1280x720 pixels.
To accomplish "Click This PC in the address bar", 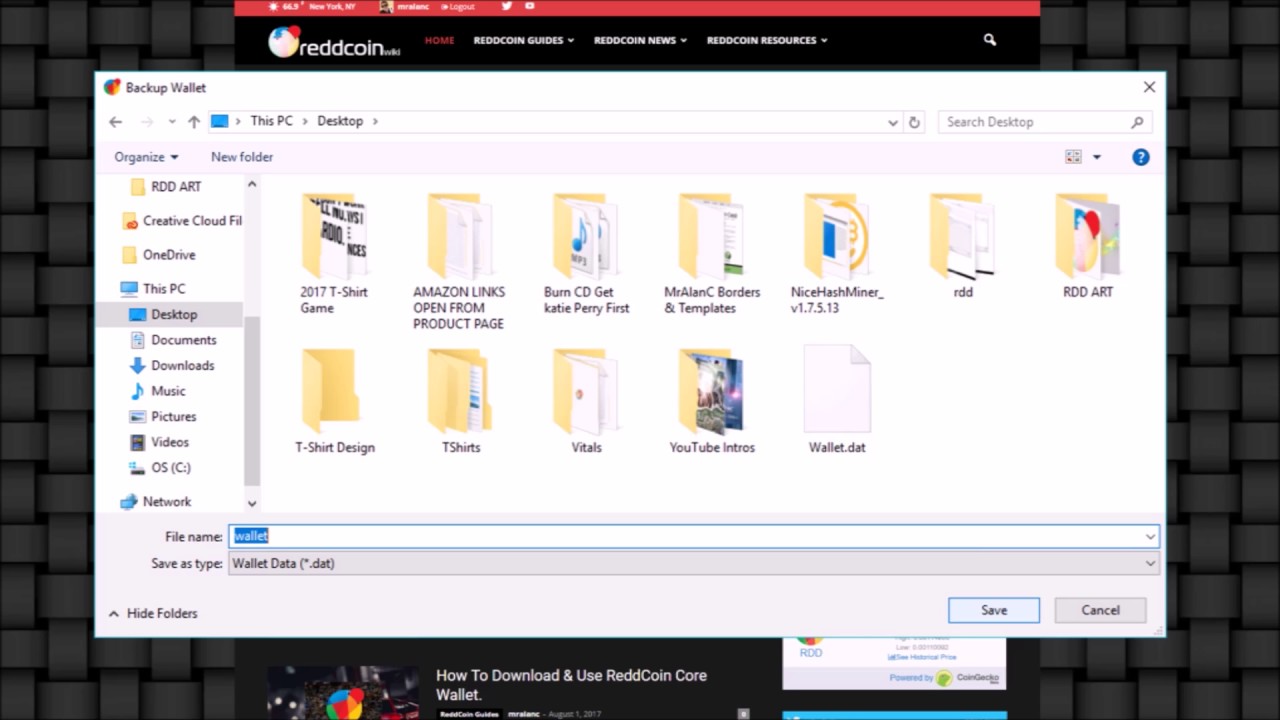I will click(271, 121).
